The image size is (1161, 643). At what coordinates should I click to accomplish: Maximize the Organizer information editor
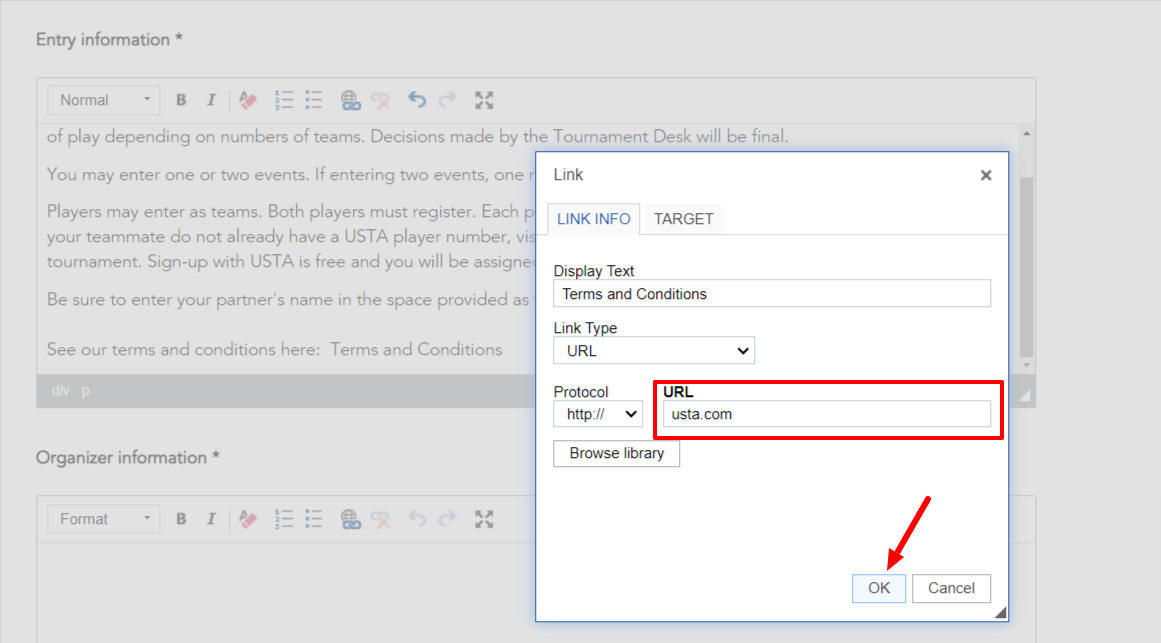click(484, 519)
